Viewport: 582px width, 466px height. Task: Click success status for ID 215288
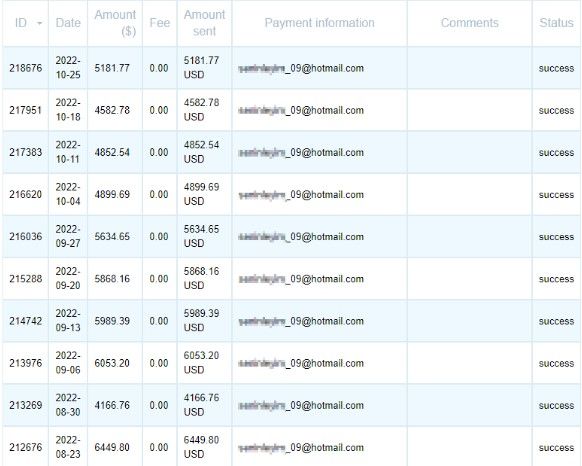(556, 279)
